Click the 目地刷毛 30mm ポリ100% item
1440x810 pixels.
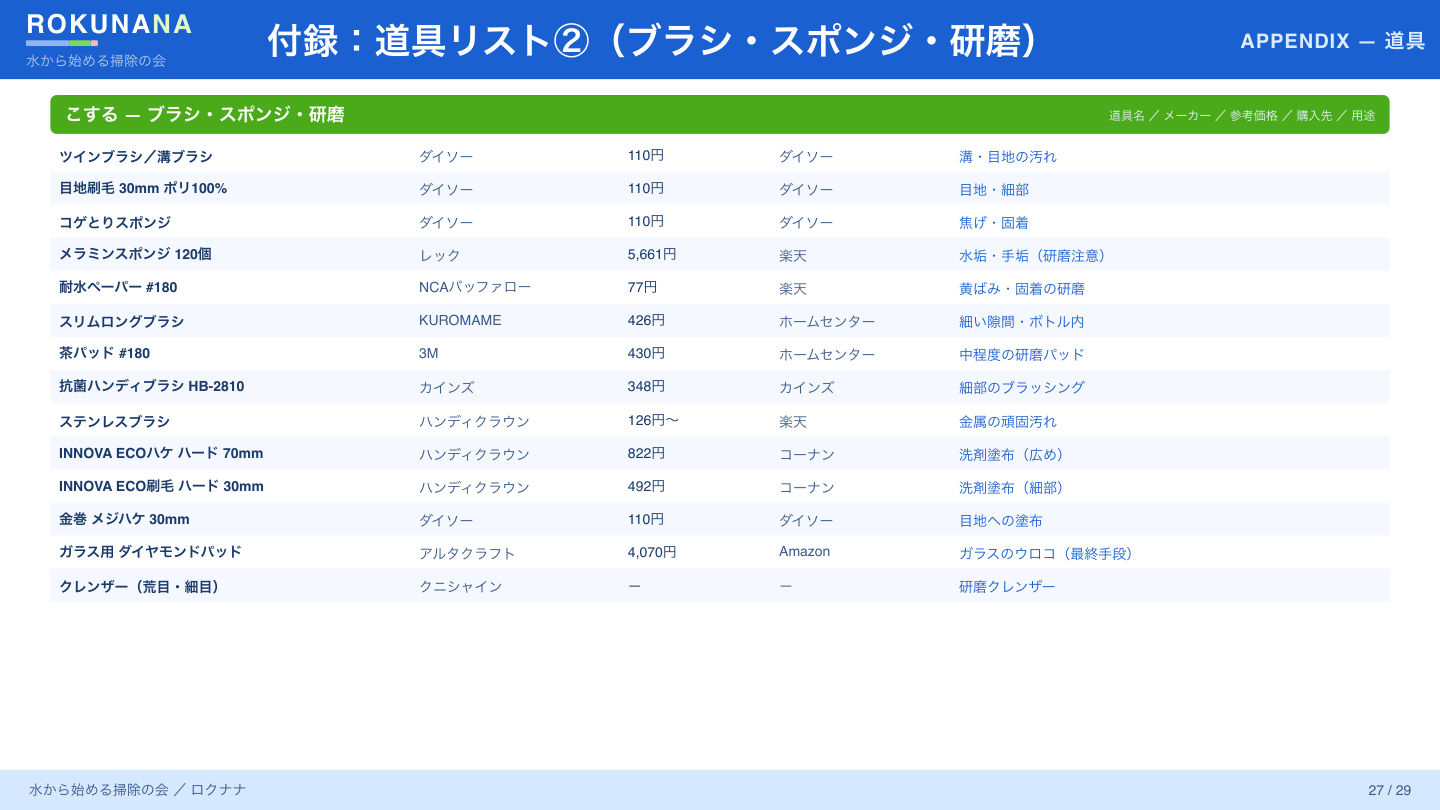click(143, 188)
